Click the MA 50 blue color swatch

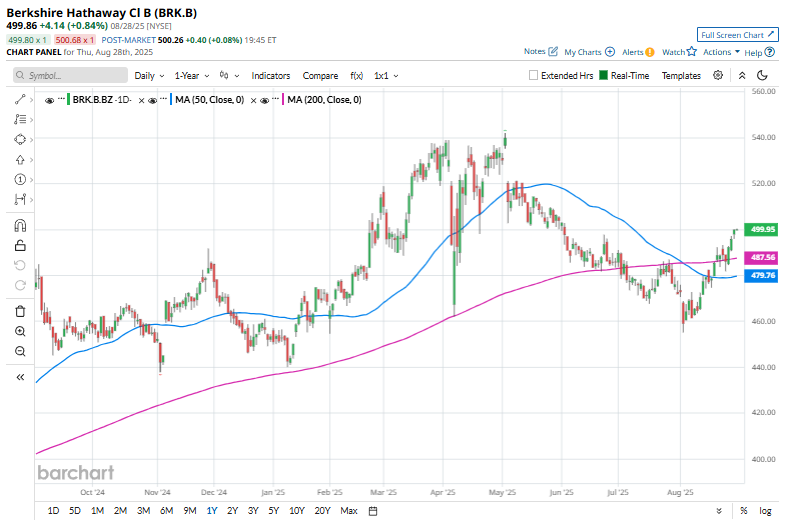pyautogui.click(x=171, y=100)
